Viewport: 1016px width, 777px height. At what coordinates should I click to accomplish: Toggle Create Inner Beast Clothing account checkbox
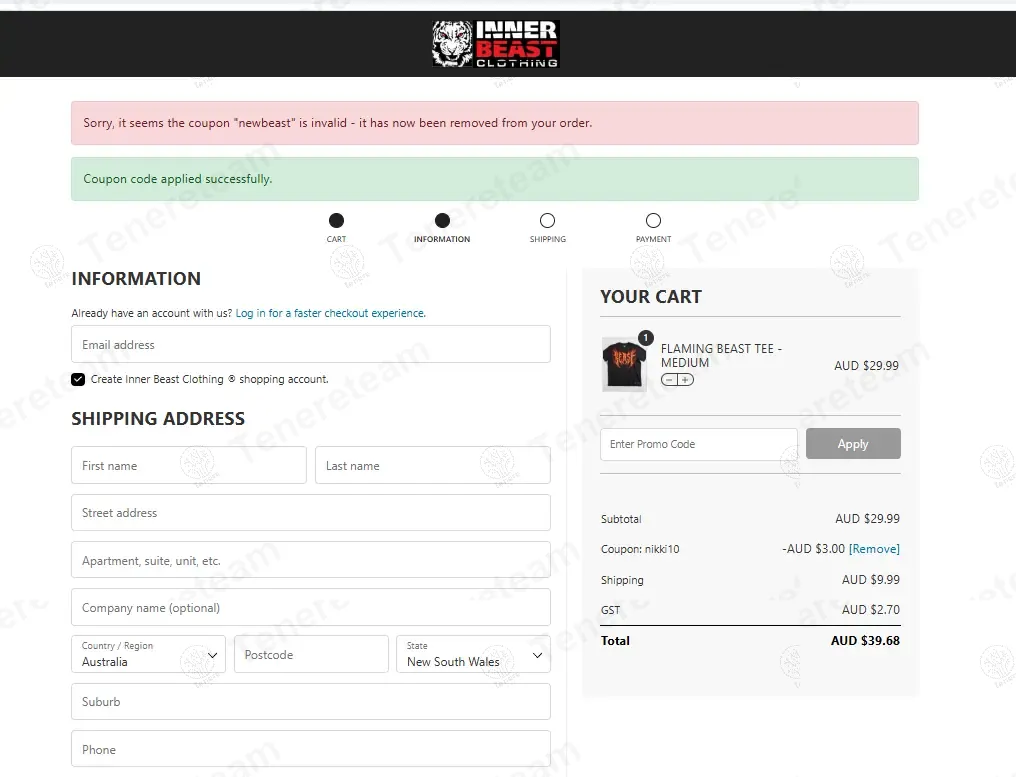[x=78, y=379]
